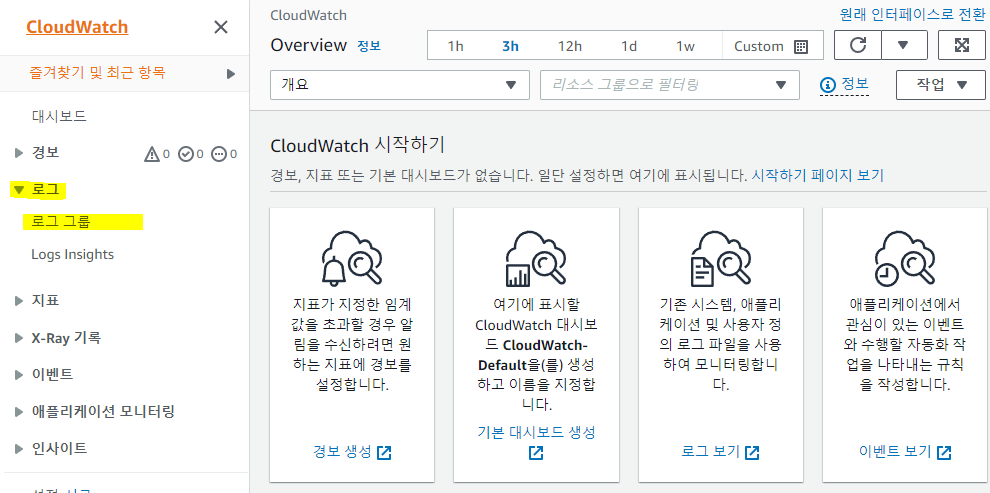Click the alarm bell cloud icon
Viewport: 990px width, 493px height.
352,258
